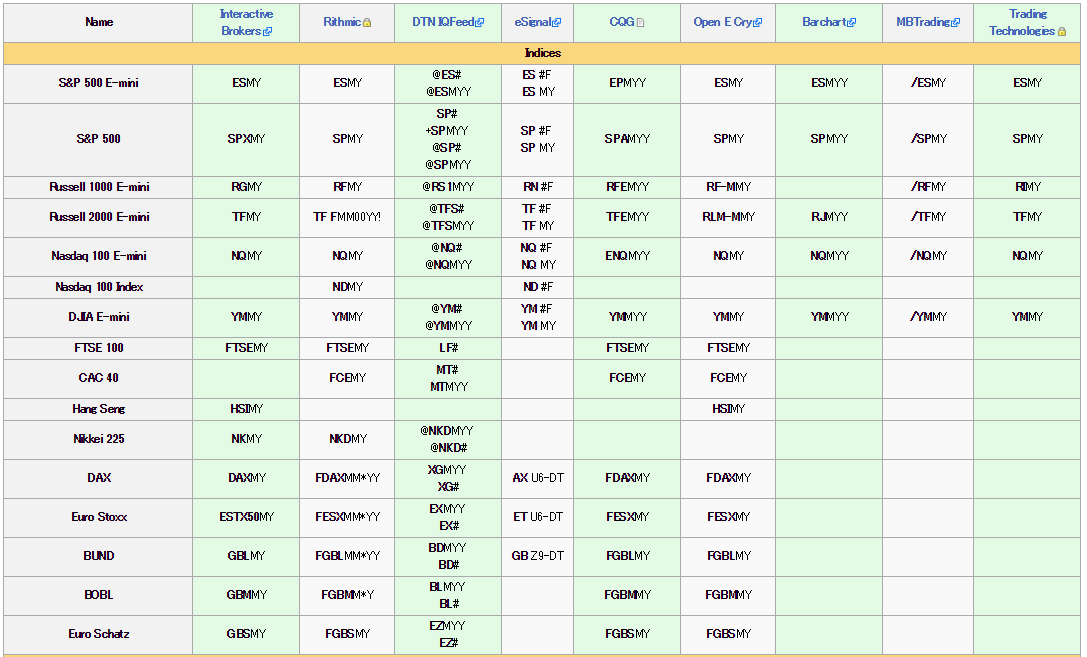Screen dimensions: 1087x657
Task: Click the external-link icon beside eSignal
Action: tap(557, 23)
